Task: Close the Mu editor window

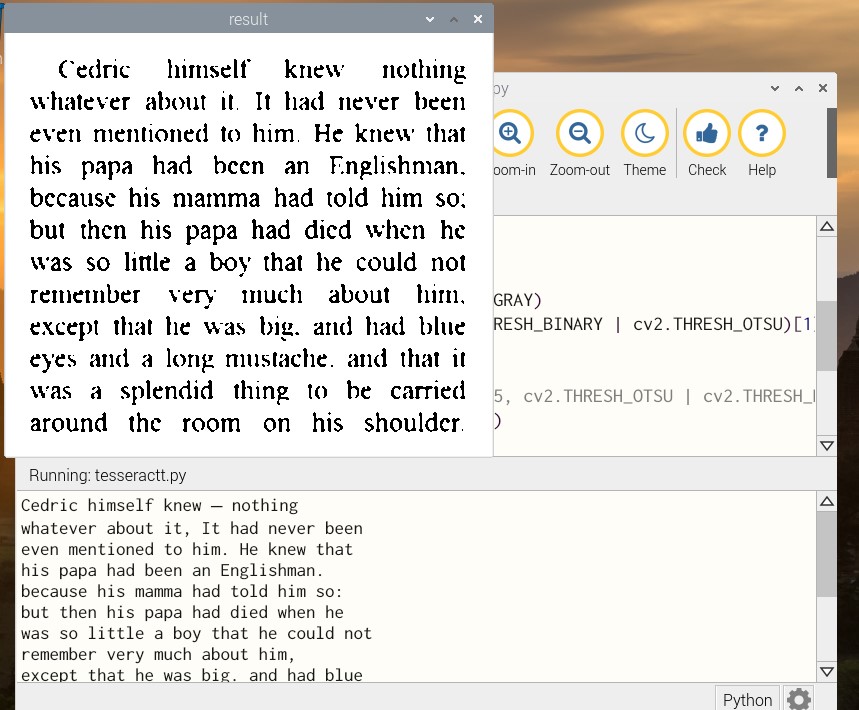Action: point(823,88)
